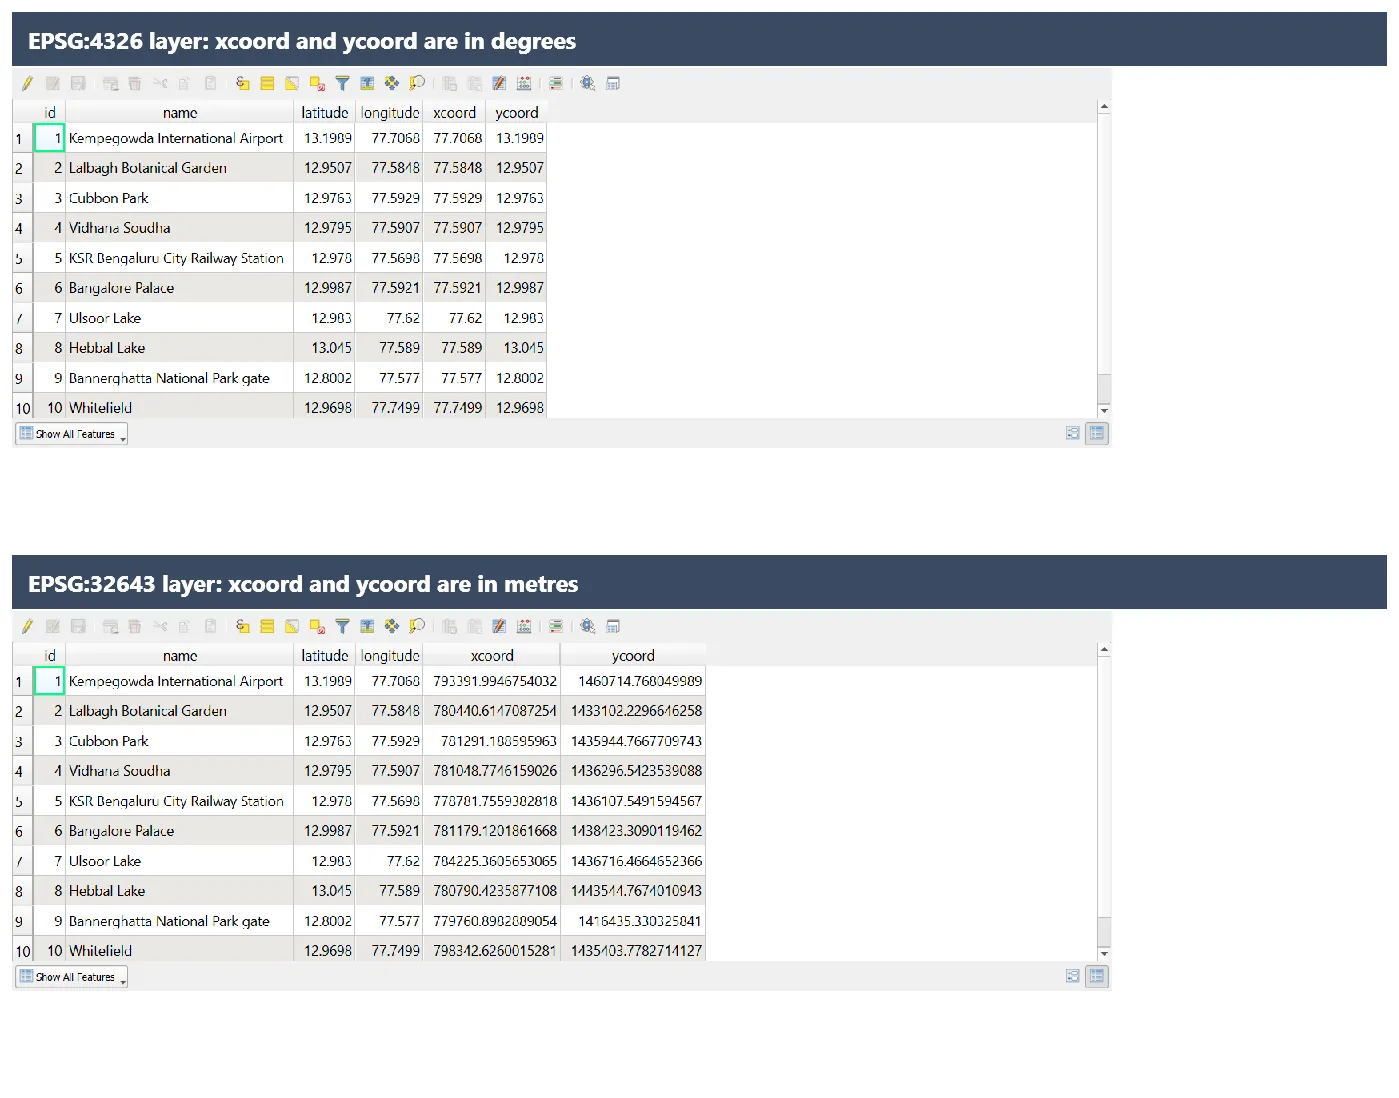Viewport: 1399px width, 1098px height.
Task: Click scroll-up arrow of metres table scrollbar
Action: (x=1104, y=649)
